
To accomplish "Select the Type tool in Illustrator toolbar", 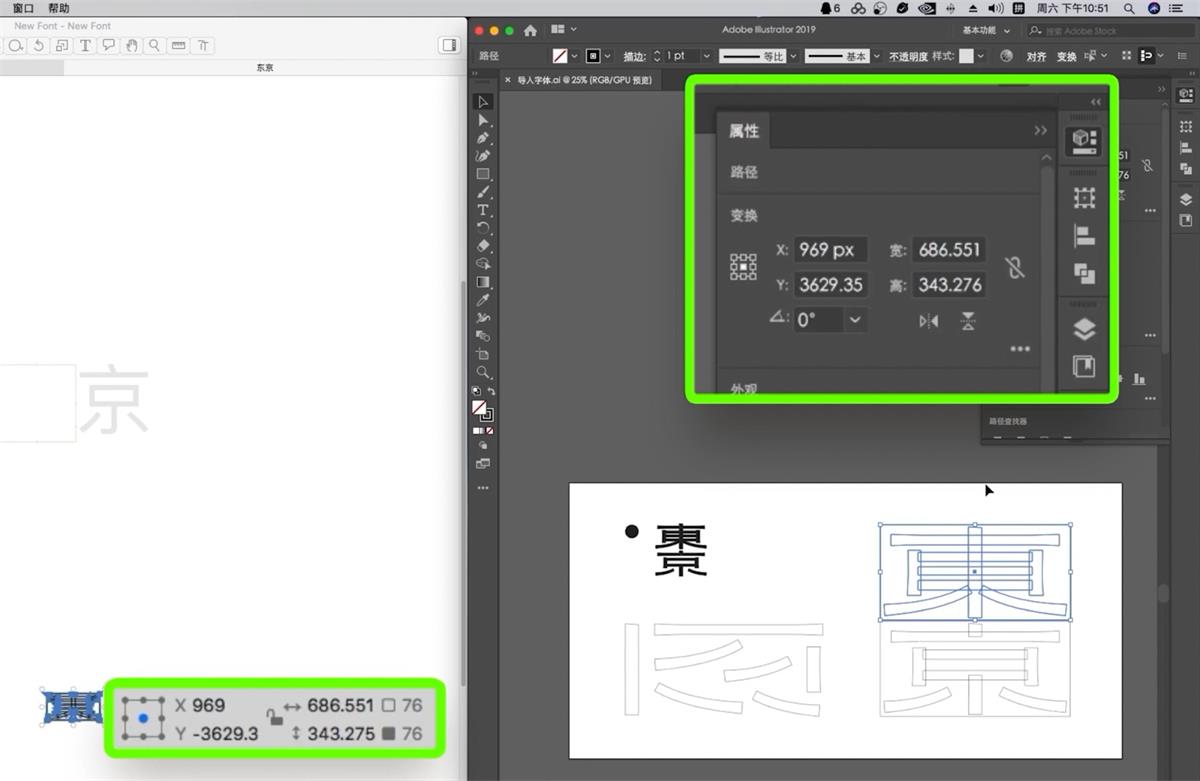I will [483, 210].
